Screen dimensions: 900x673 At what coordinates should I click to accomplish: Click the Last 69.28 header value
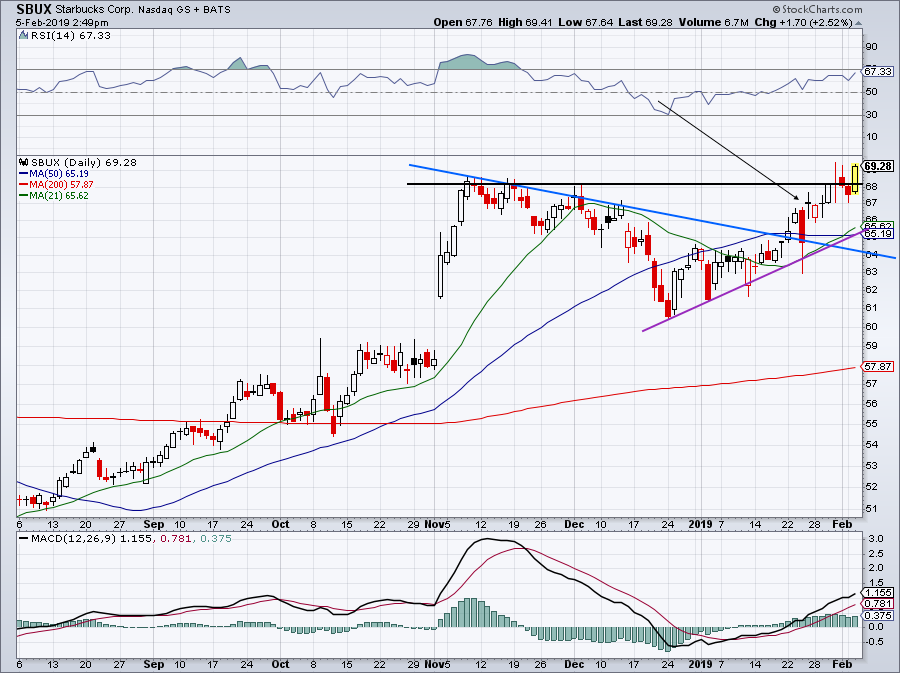pos(646,22)
